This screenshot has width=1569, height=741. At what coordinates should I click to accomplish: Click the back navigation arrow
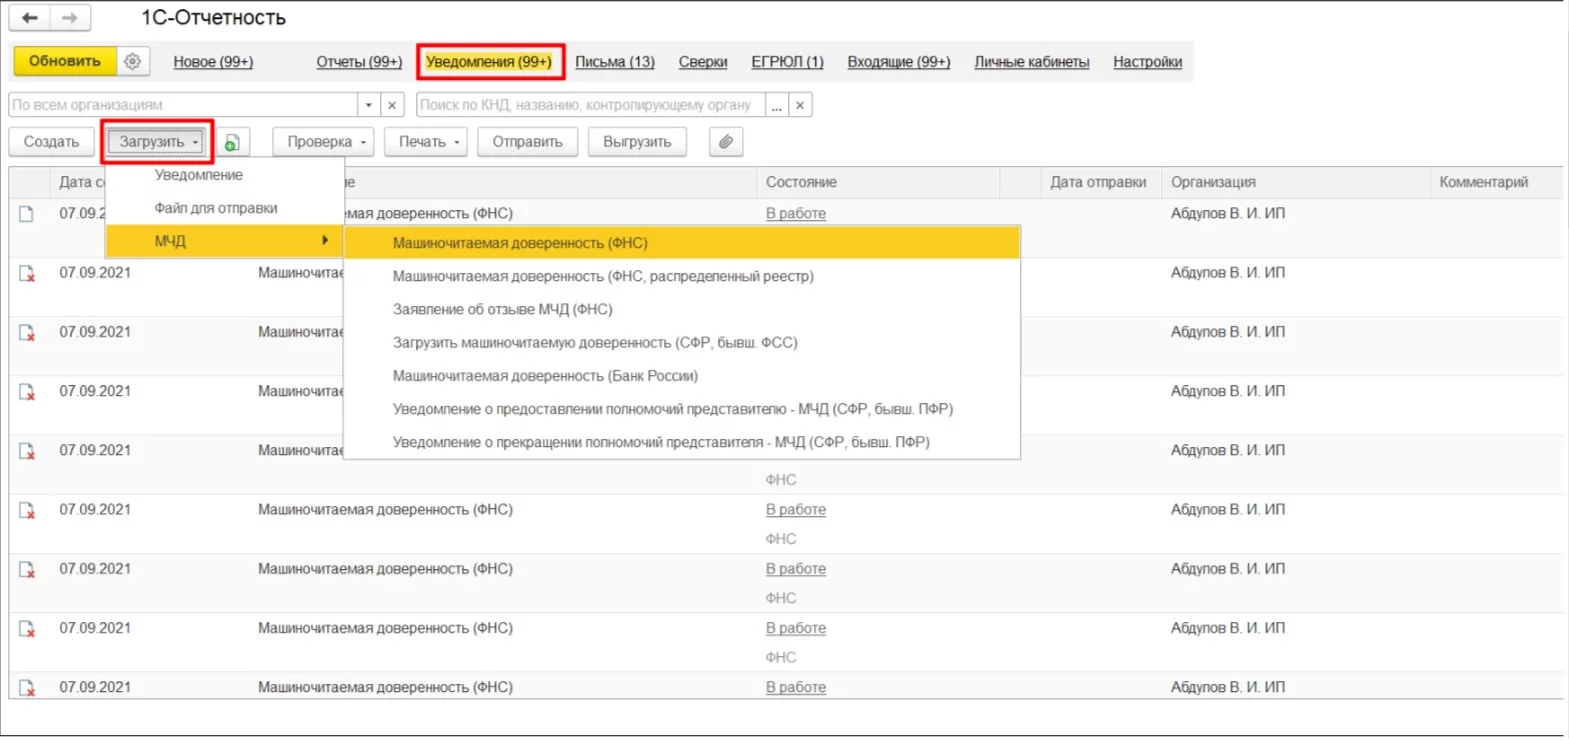click(30, 18)
